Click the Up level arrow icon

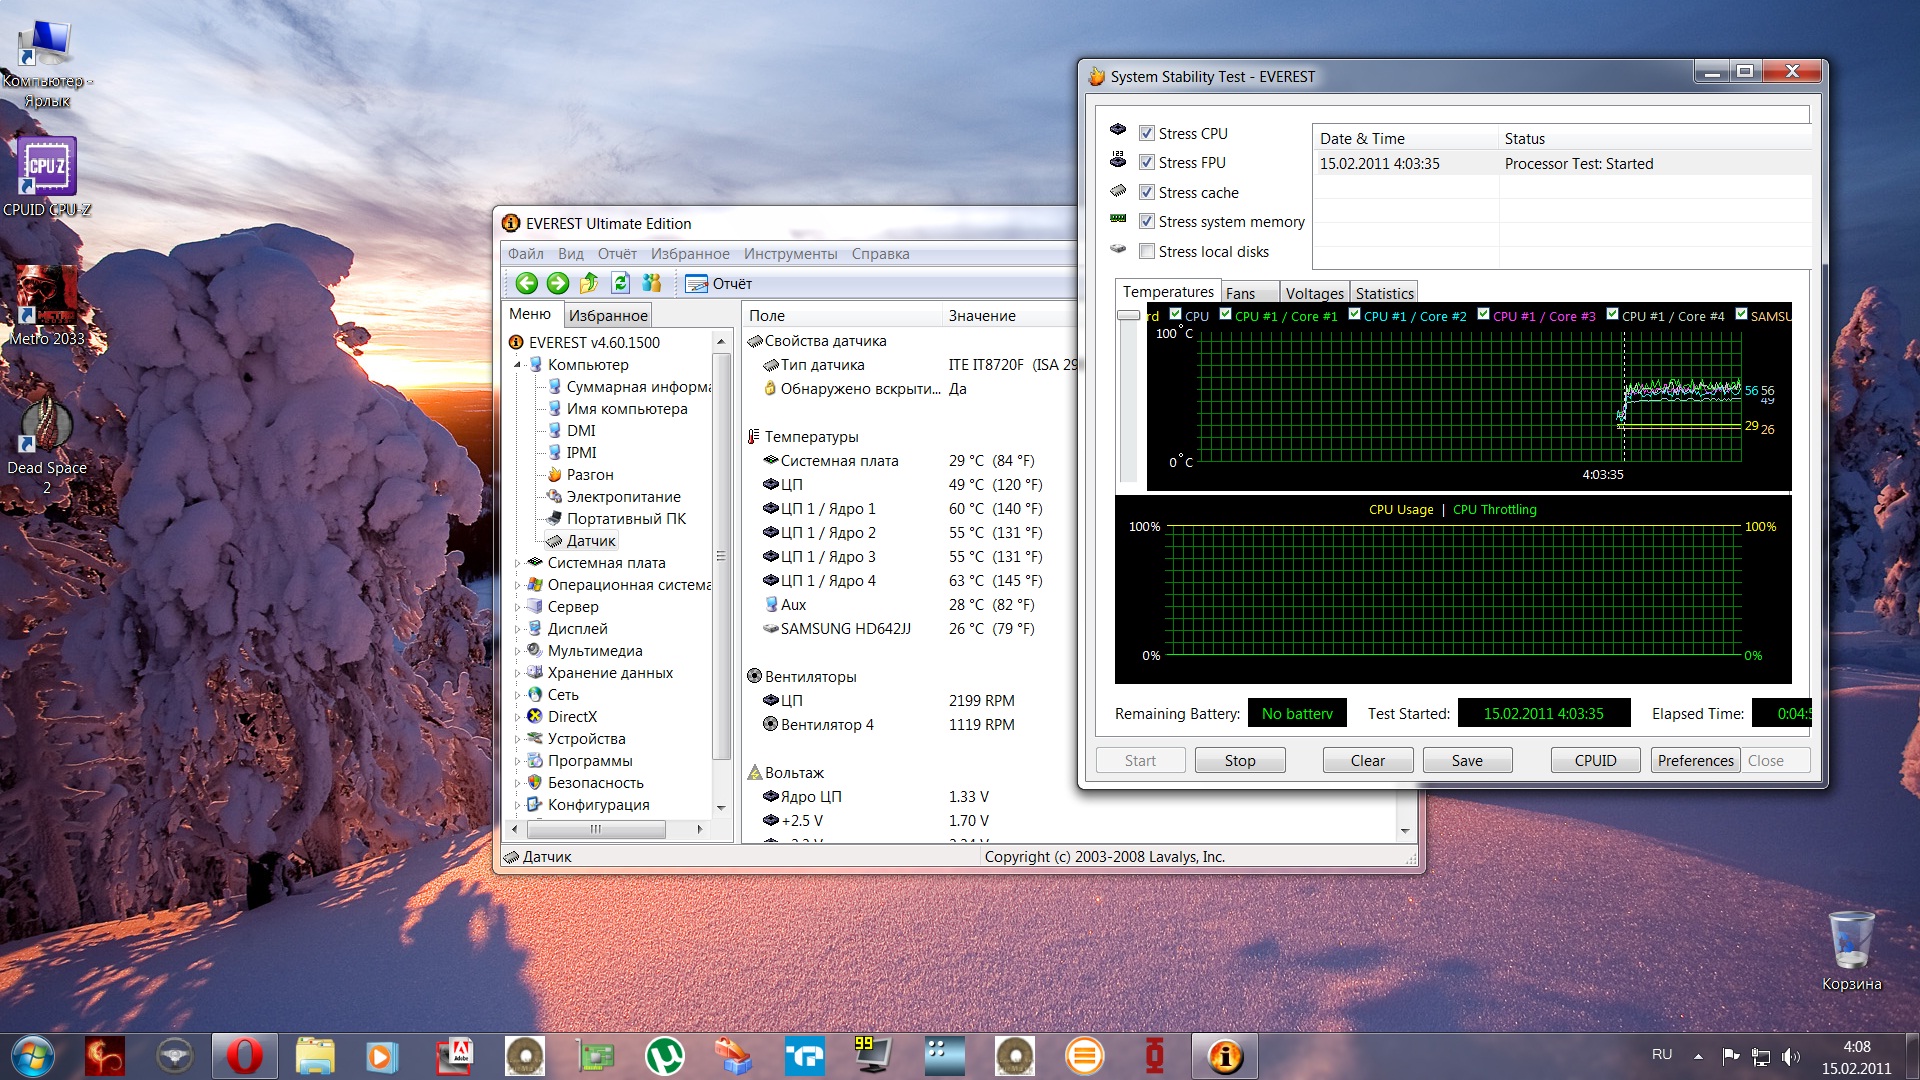pyautogui.click(x=589, y=283)
